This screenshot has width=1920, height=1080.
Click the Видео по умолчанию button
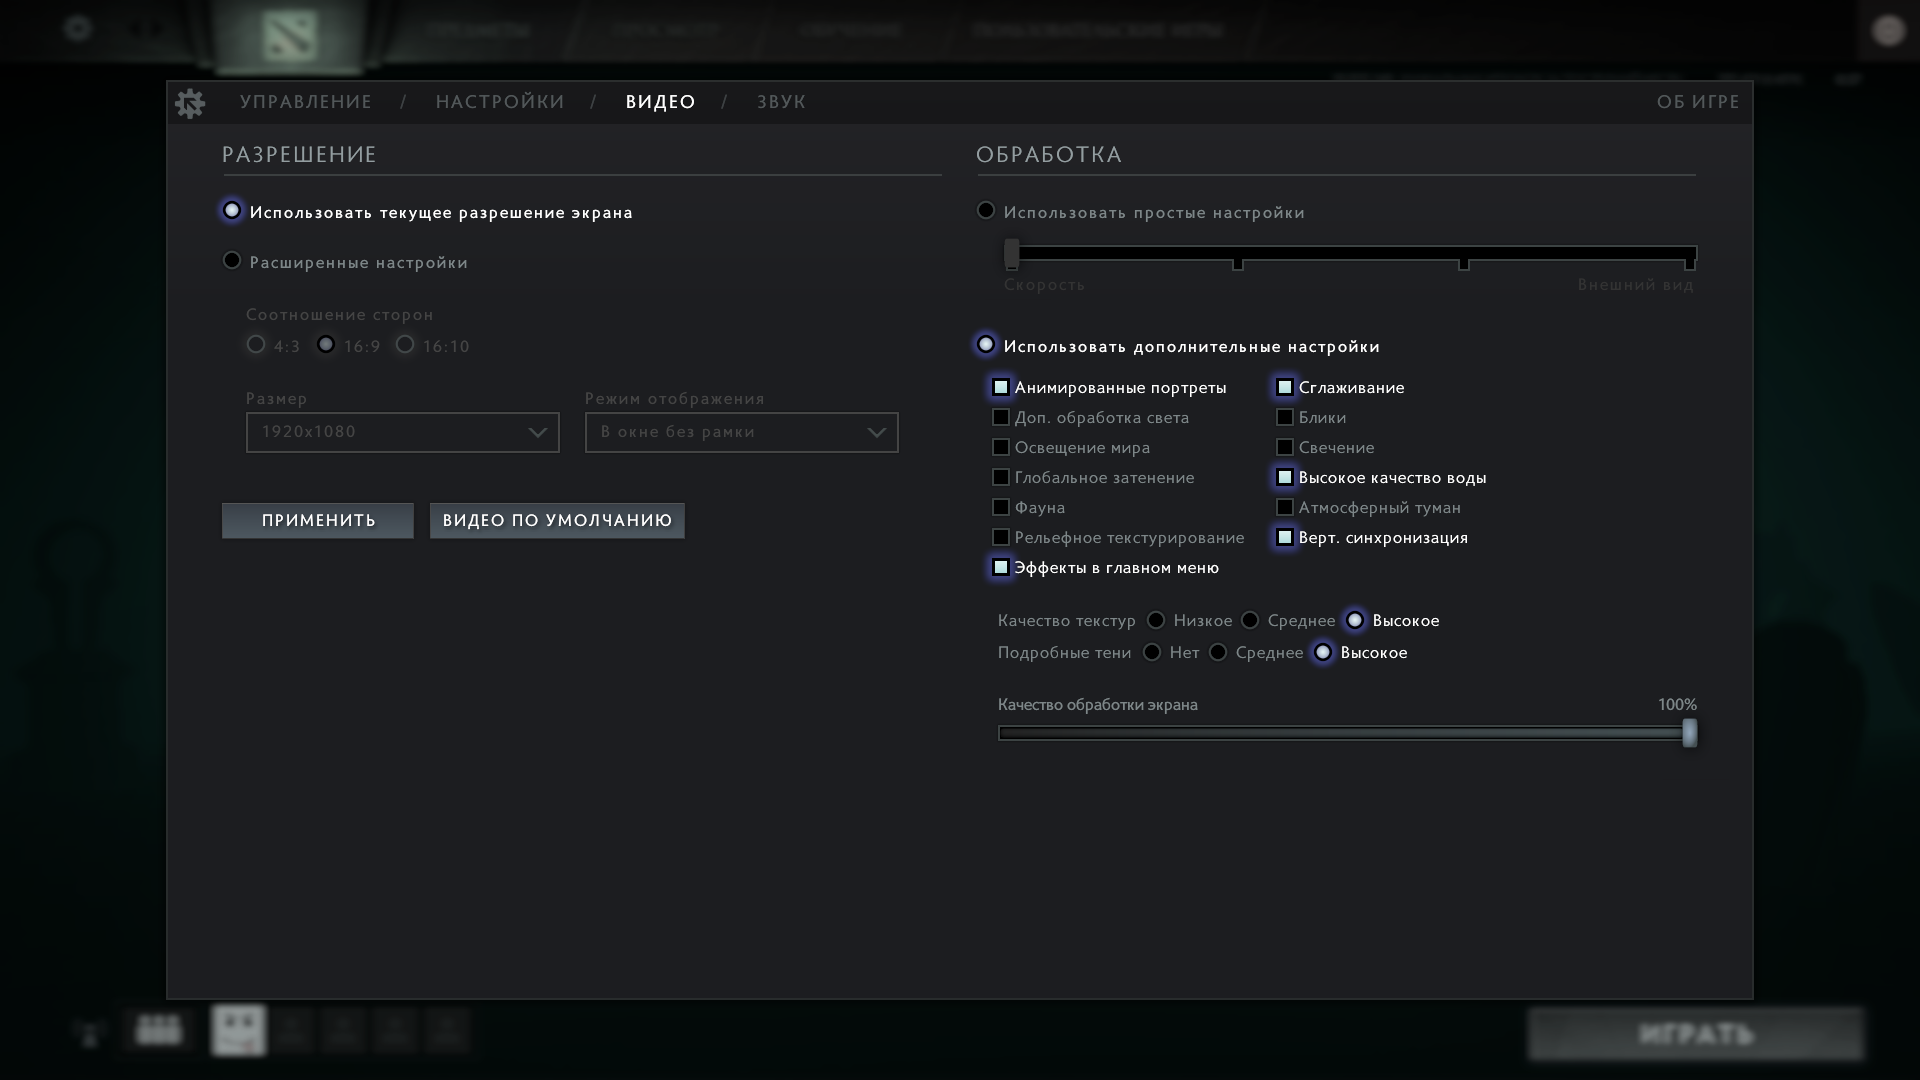[x=557, y=521]
